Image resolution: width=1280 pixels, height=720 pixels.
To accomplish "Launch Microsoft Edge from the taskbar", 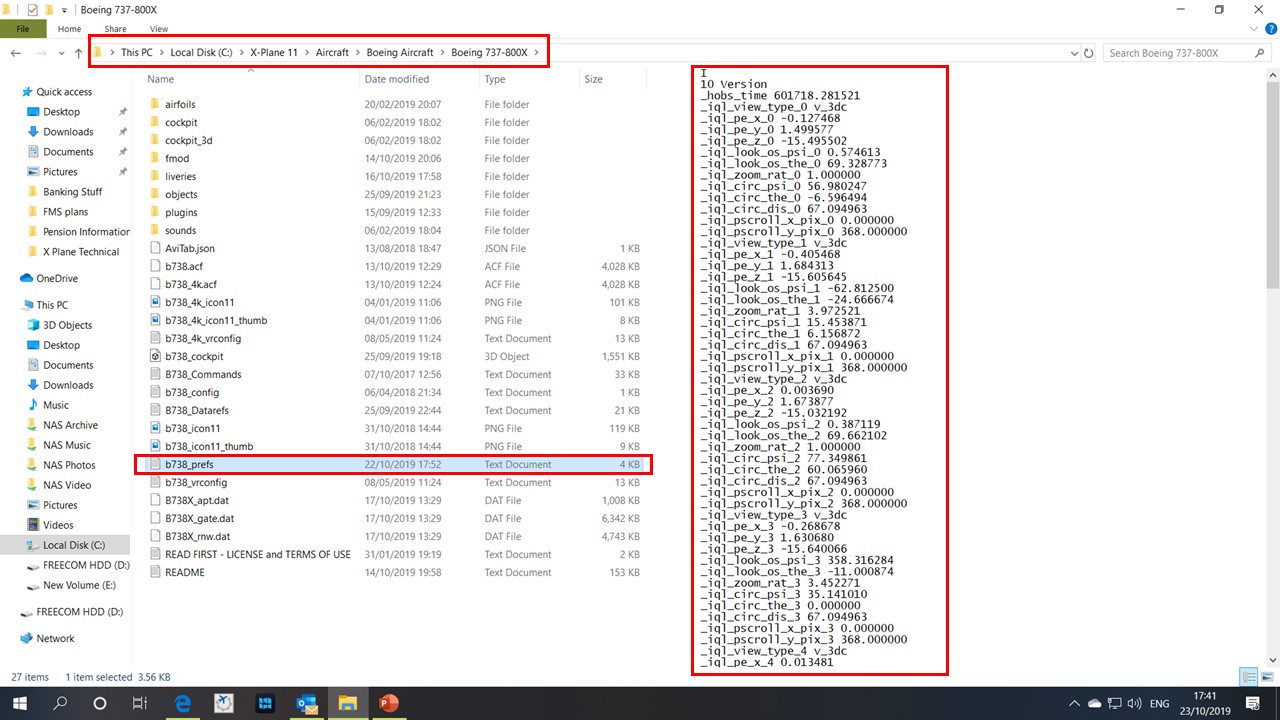I will click(x=184, y=703).
